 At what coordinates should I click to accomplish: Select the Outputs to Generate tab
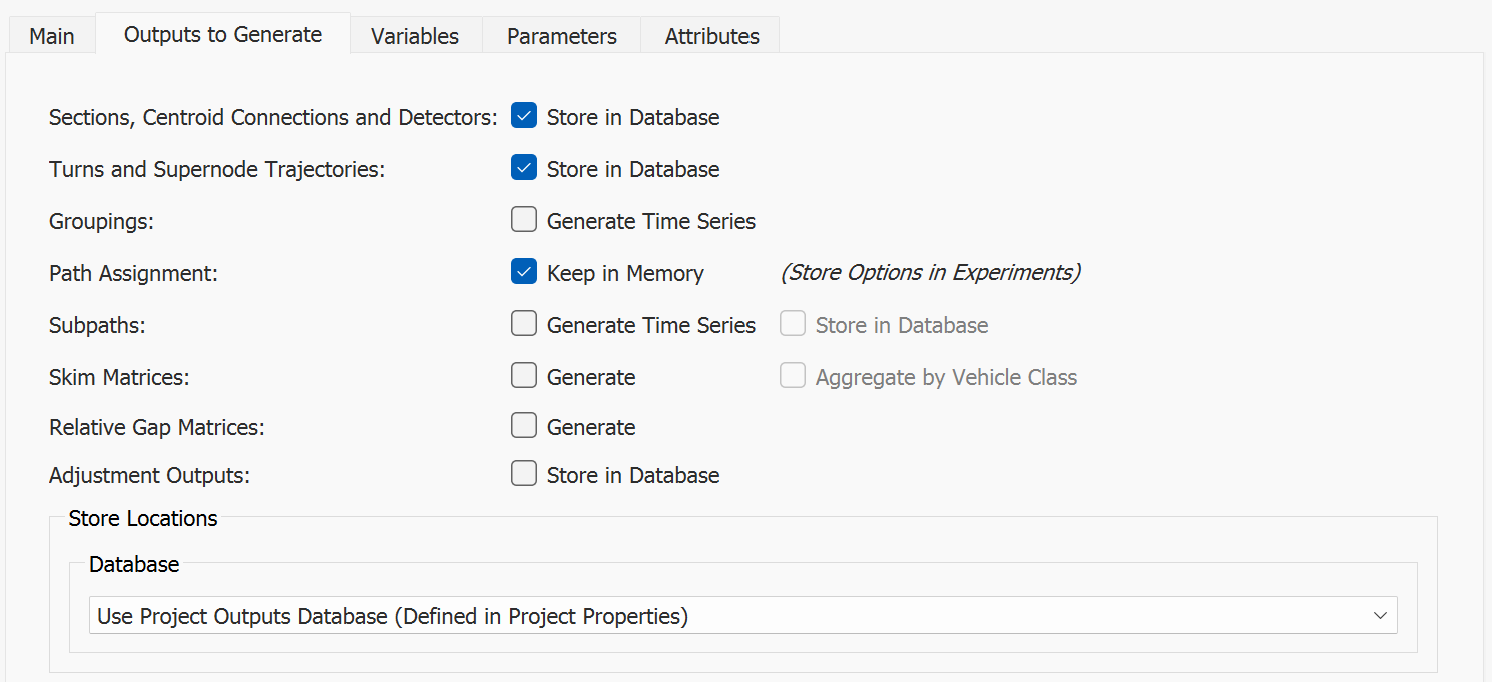(222, 35)
